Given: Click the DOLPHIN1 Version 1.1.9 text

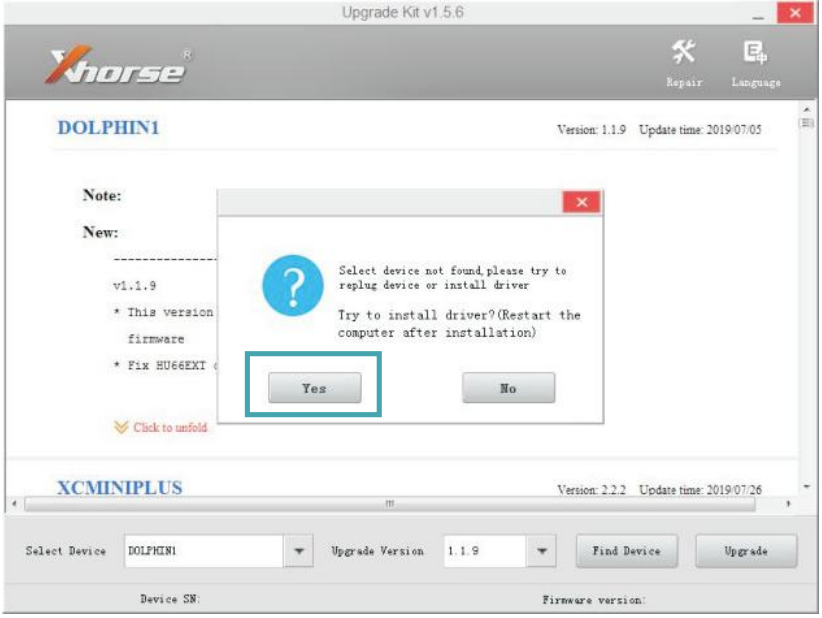Looking at the screenshot, I should click(x=591, y=129).
